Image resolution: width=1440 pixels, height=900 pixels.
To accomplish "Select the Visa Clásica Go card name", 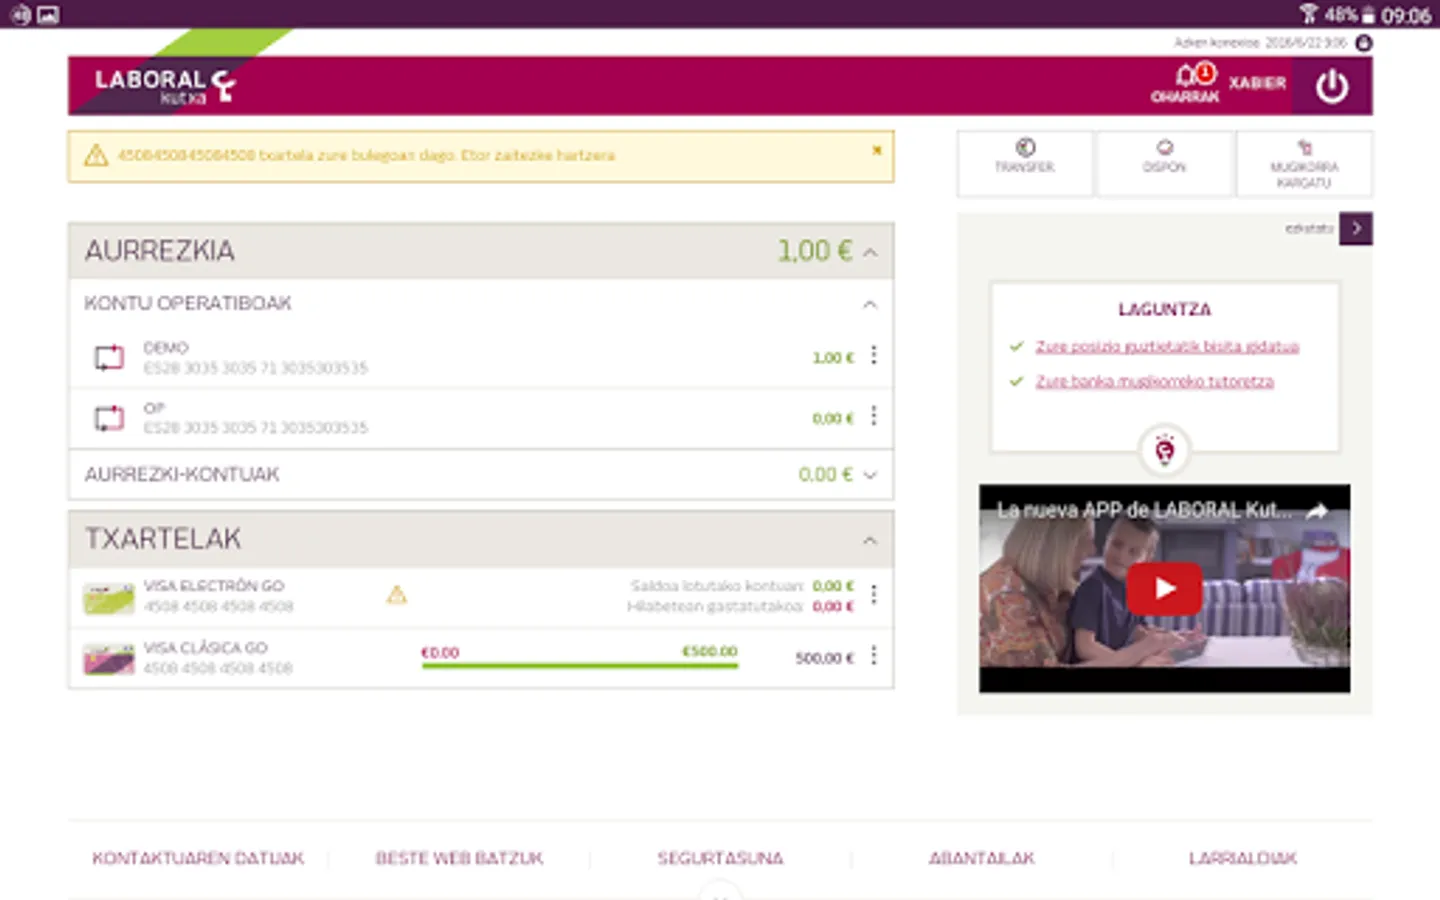I will click(x=205, y=647).
